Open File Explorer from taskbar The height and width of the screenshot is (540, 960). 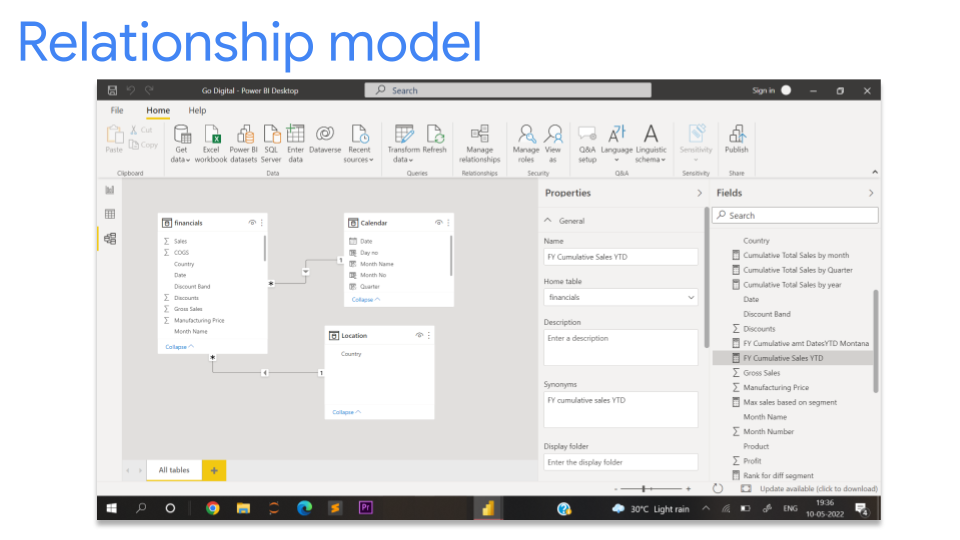pos(244,508)
